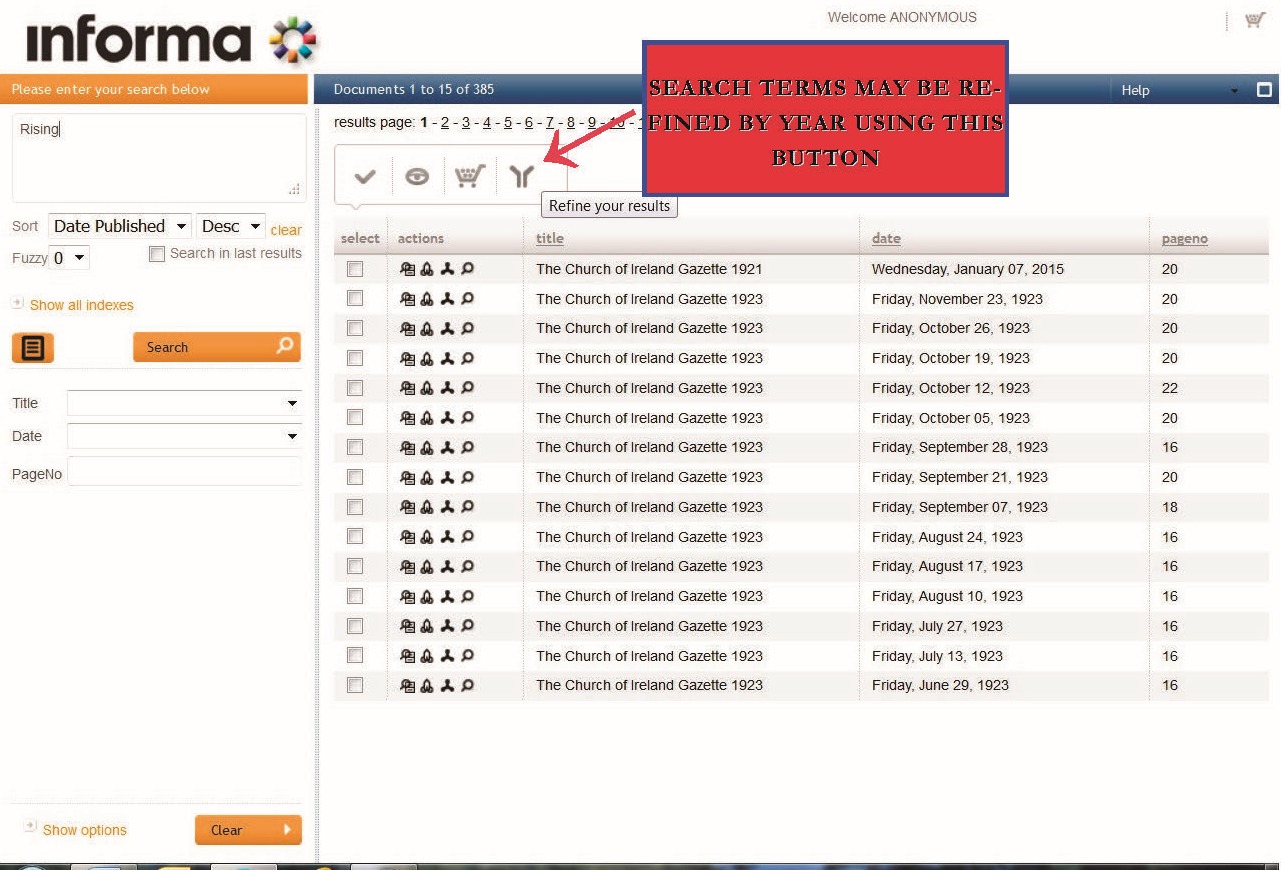Open document icon for September 07, 1923 row
The width and height of the screenshot is (1281, 870).
pyautogui.click(x=407, y=507)
